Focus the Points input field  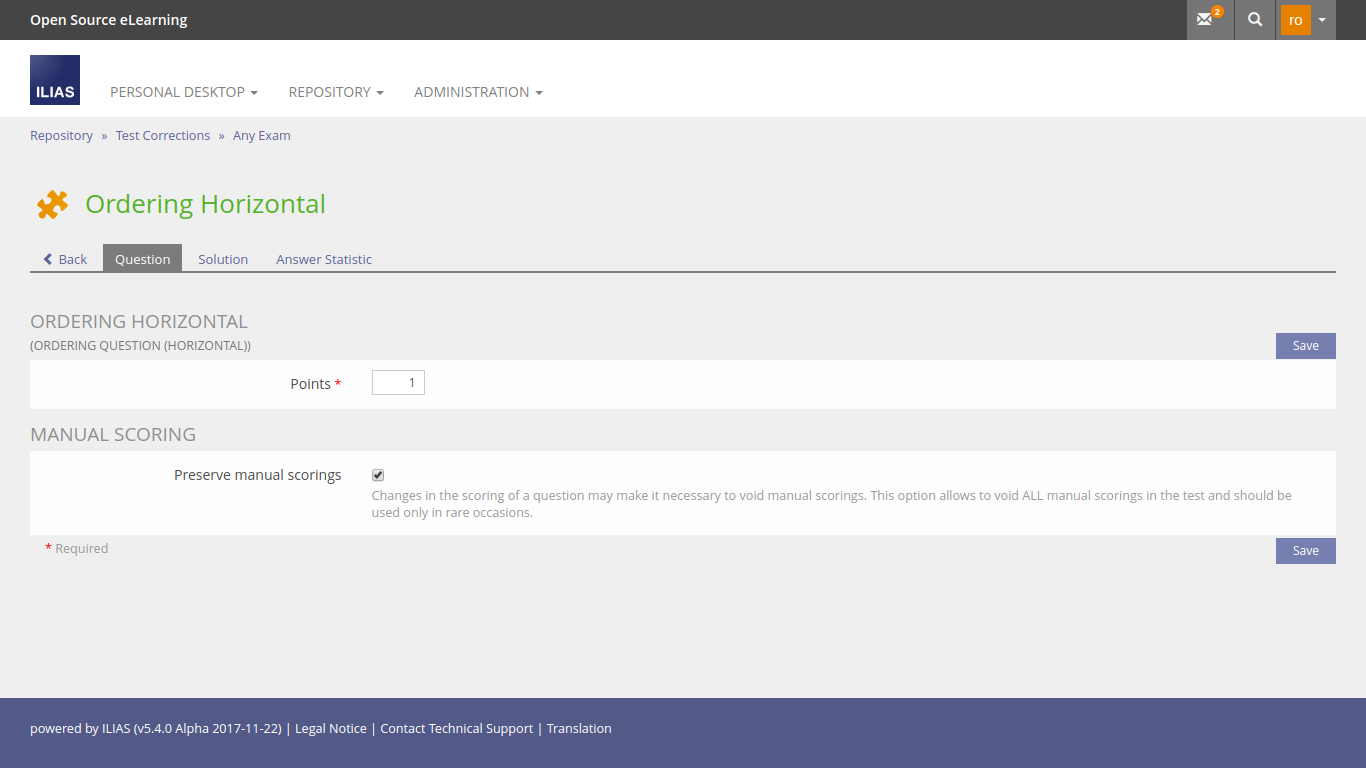point(398,382)
